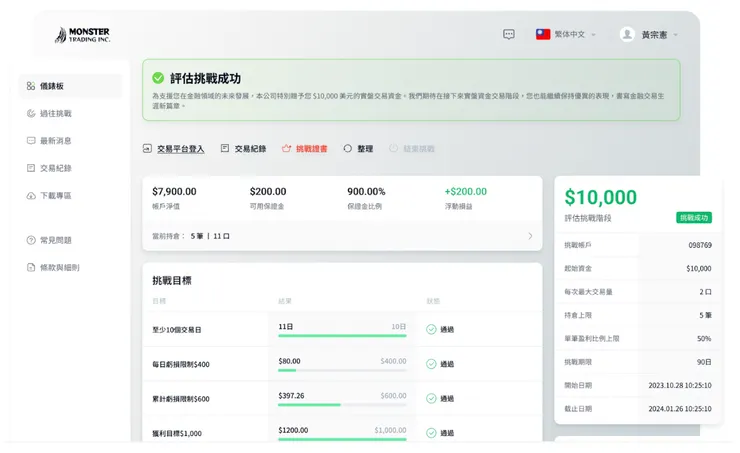Viewport: 740px width, 453px height.
Task: Click the passed check icon for 累計虧損限制$600
Action: click(x=431, y=398)
